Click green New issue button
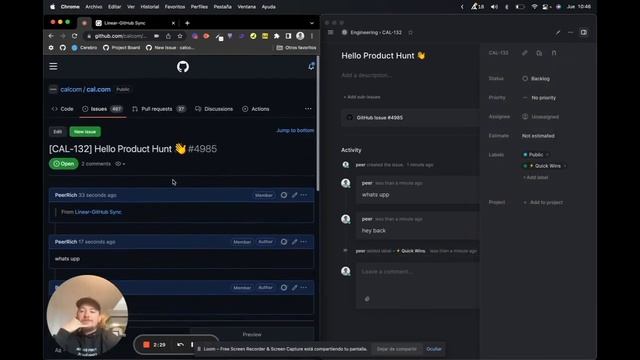 85,132
